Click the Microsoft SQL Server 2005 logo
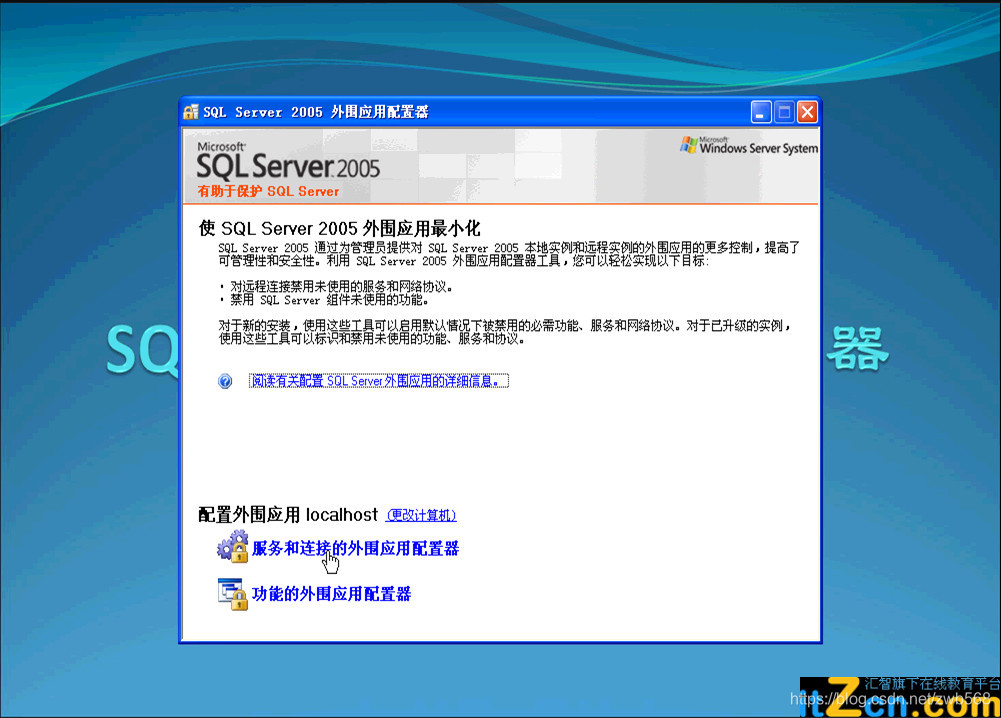This screenshot has height=718, width=1001. click(x=288, y=161)
